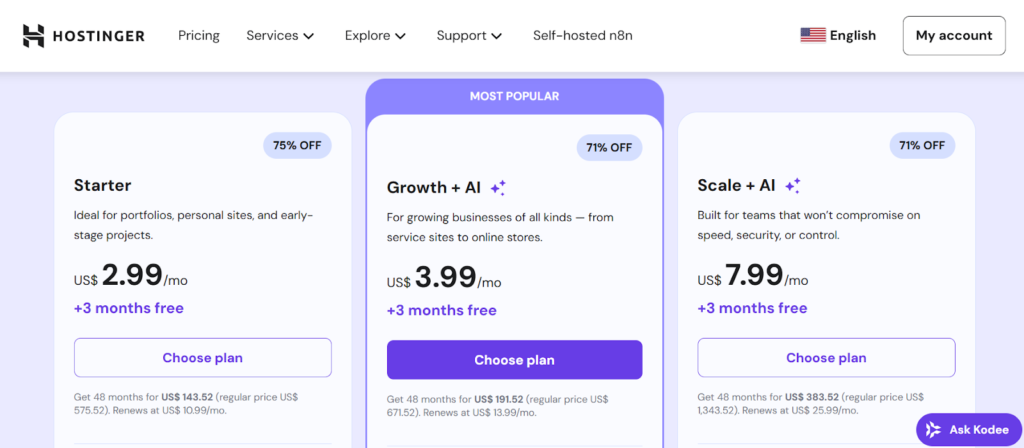Click the sparkle icon beside Growth + AI

(498, 187)
